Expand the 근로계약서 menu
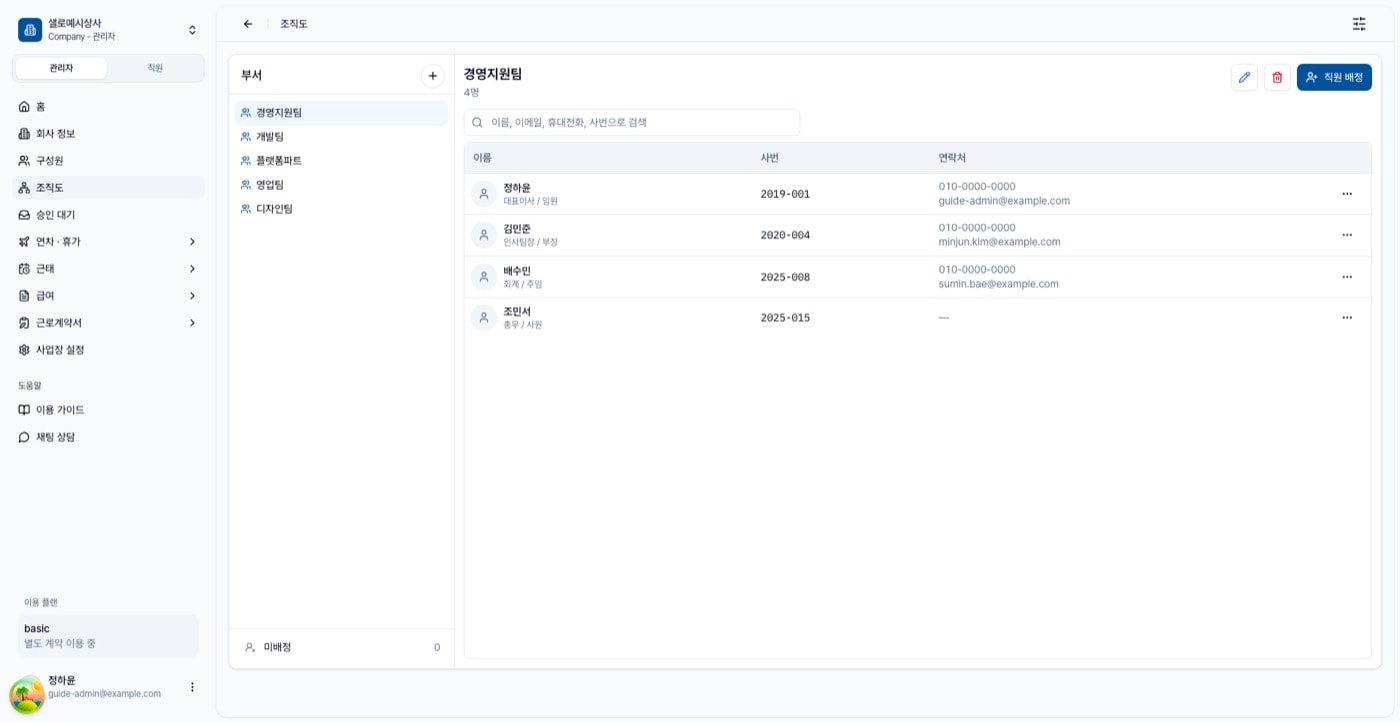Screen dimensions: 1400x723 pos(108,323)
